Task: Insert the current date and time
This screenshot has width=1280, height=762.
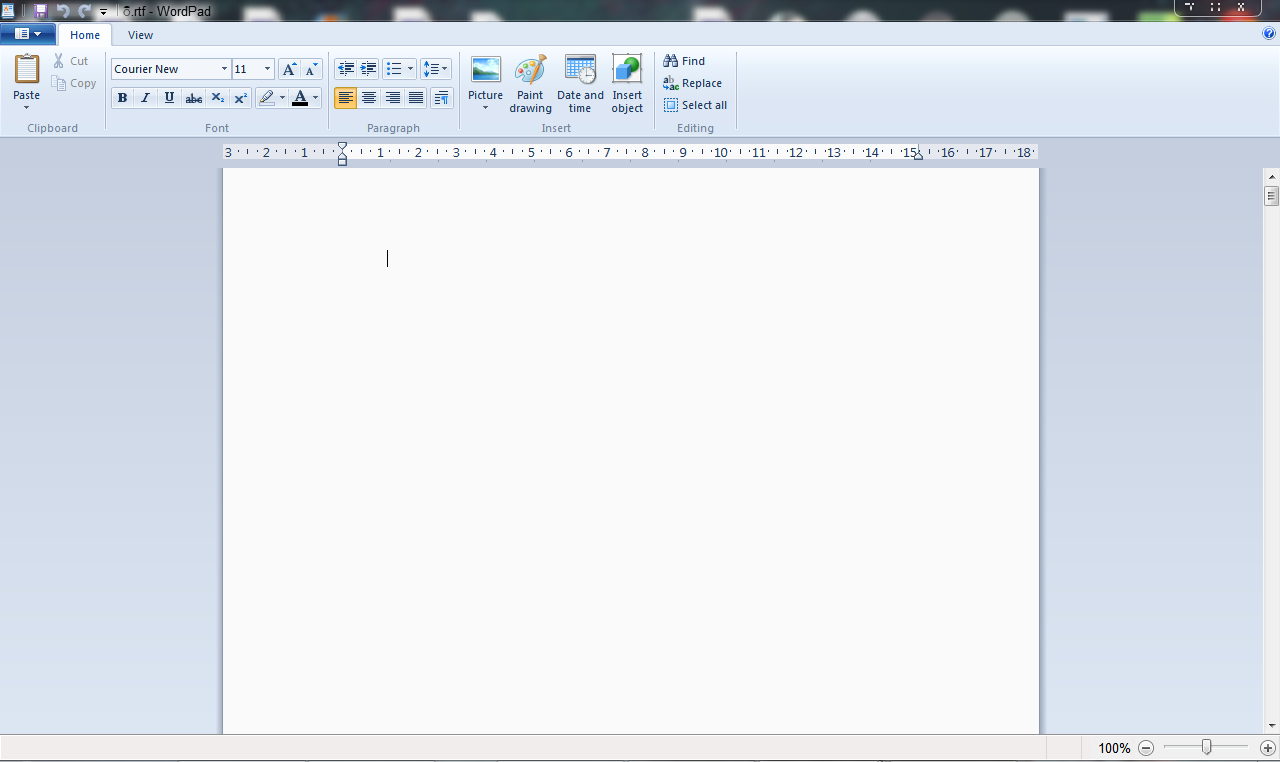Action: click(x=580, y=84)
